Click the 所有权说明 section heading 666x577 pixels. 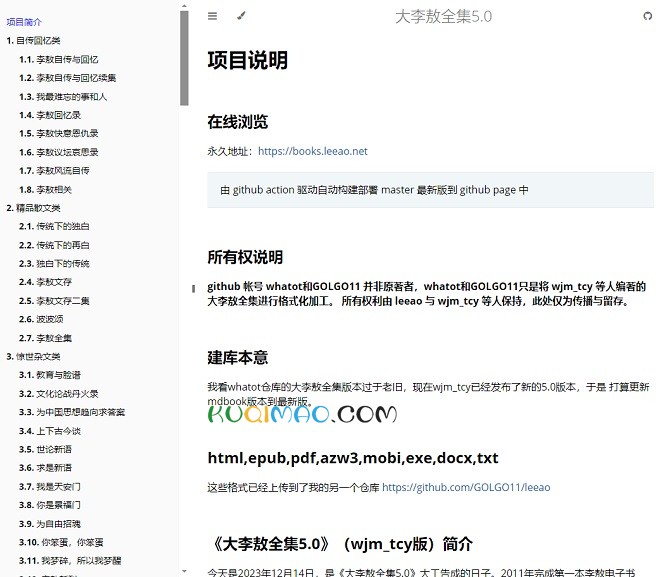pyautogui.click(x=245, y=257)
